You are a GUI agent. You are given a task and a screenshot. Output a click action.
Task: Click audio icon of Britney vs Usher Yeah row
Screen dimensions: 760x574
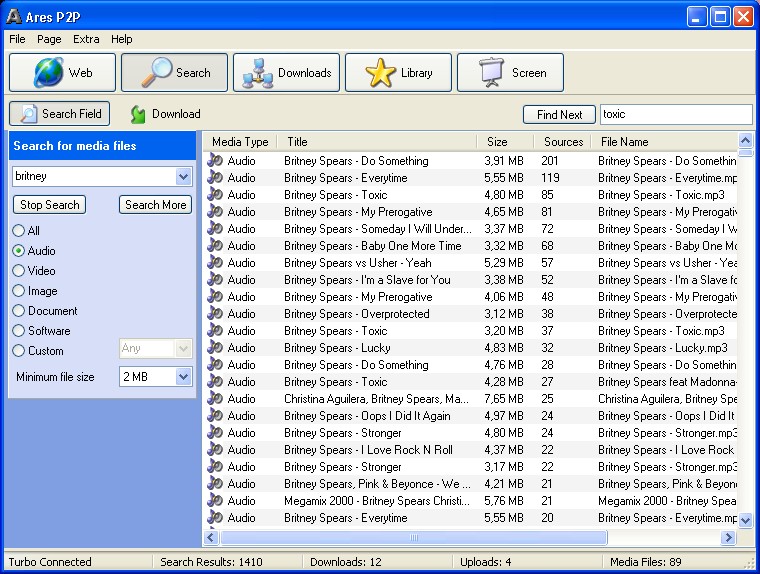[x=215, y=262]
